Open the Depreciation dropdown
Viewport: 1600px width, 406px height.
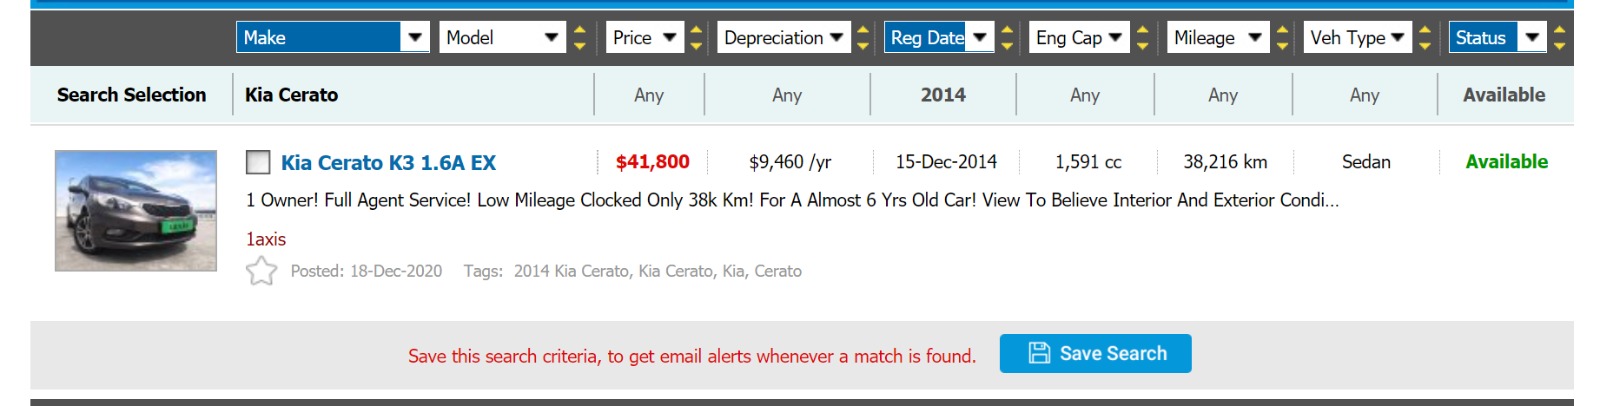[784, 38]
